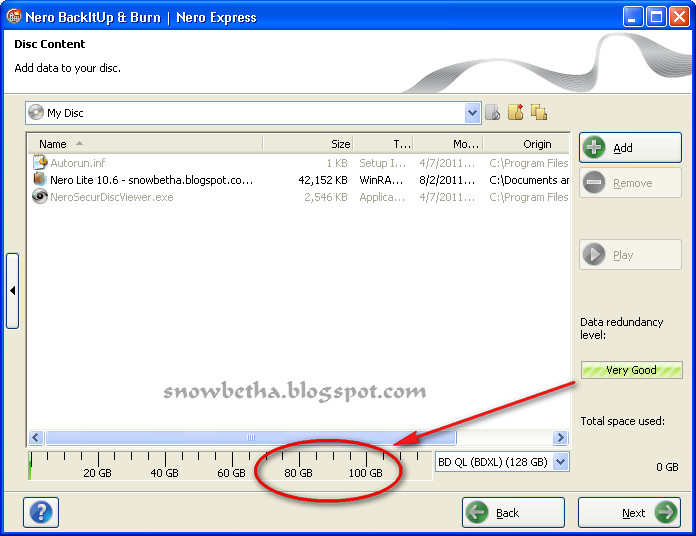Viewport: 696px width, 536px height.
Task: Select Nero Lite 10.6 - snowbetha.blogspot.co... row
Action: click(300, 180)
